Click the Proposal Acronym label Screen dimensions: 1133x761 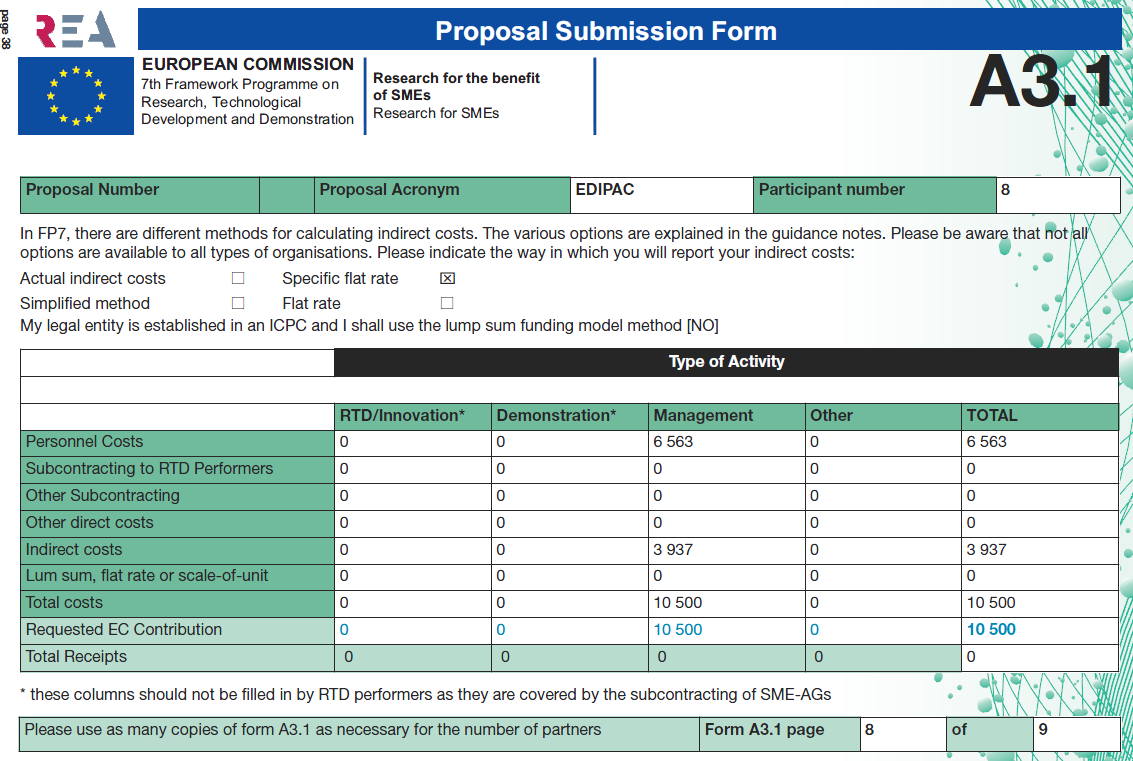pyautogui.click(x=389, y=190)
